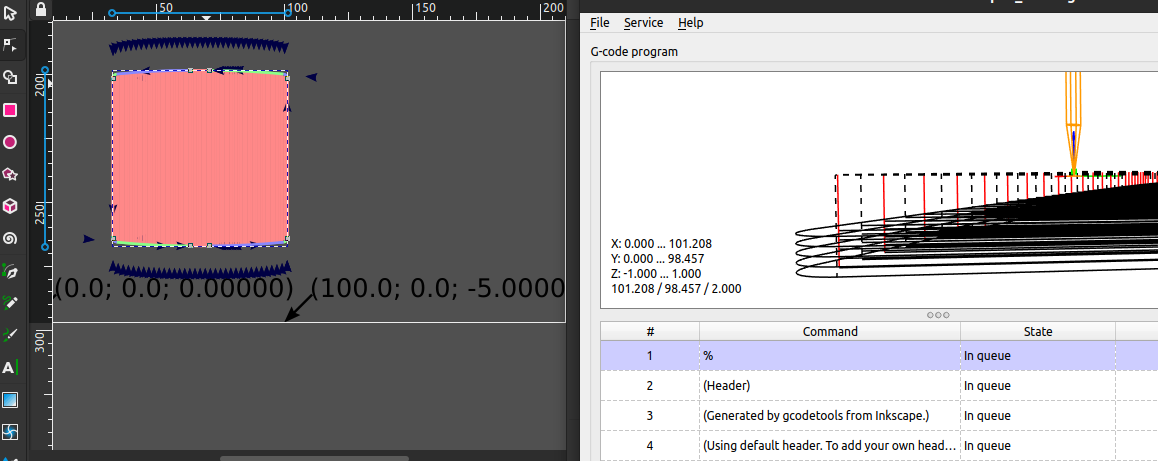Click row number 4 cell

tap(650, 445)
